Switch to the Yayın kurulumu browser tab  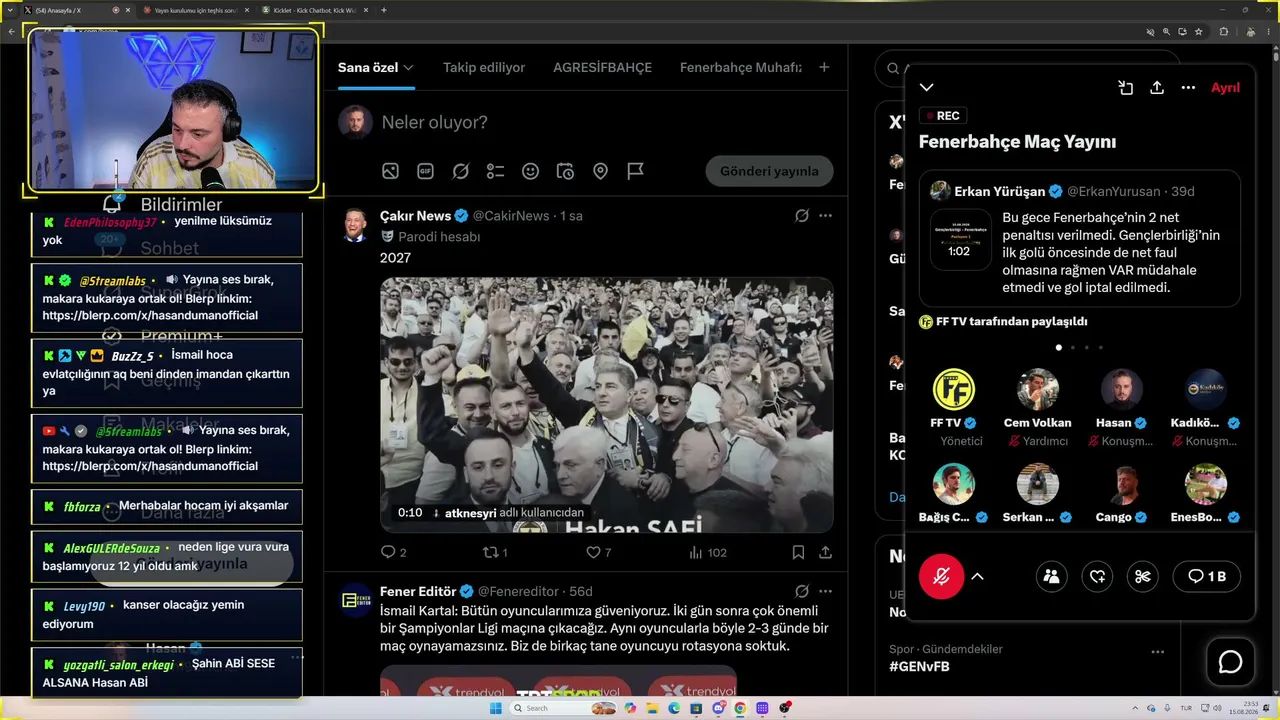pyautogui.click(x=195, y=10)
